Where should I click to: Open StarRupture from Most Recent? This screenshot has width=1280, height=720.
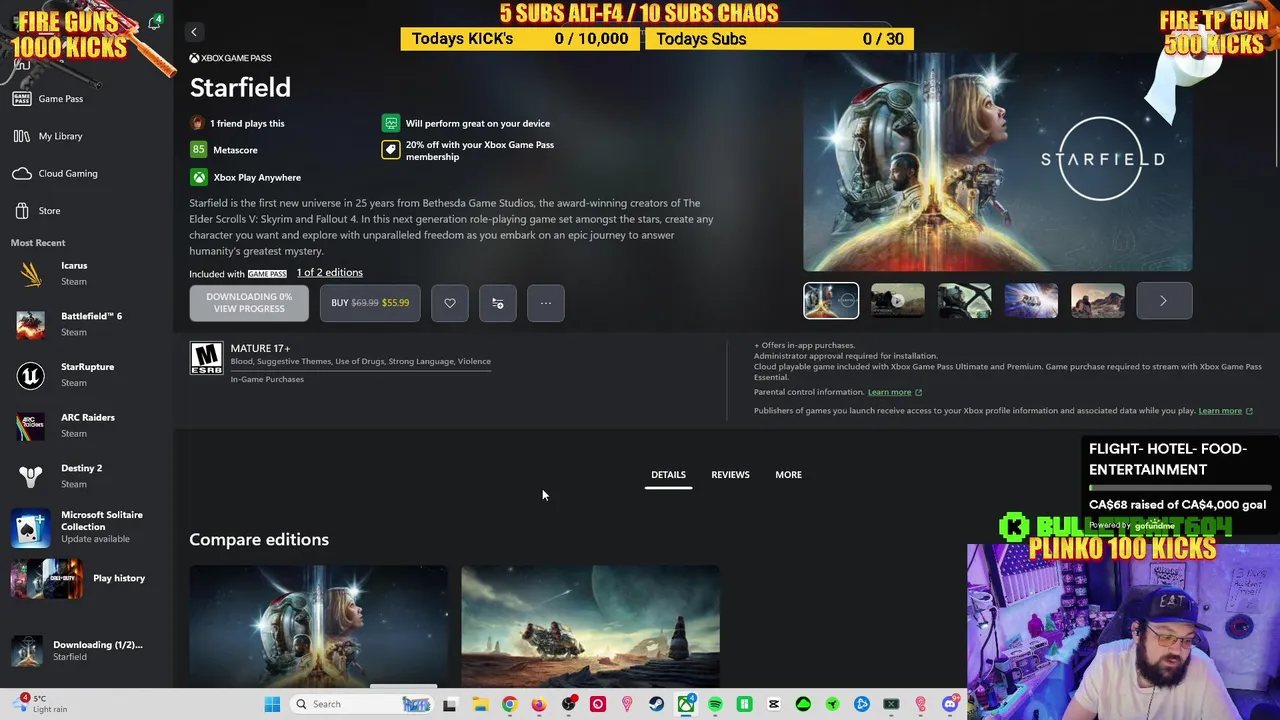pyautogui.click(x=85, y=375)
